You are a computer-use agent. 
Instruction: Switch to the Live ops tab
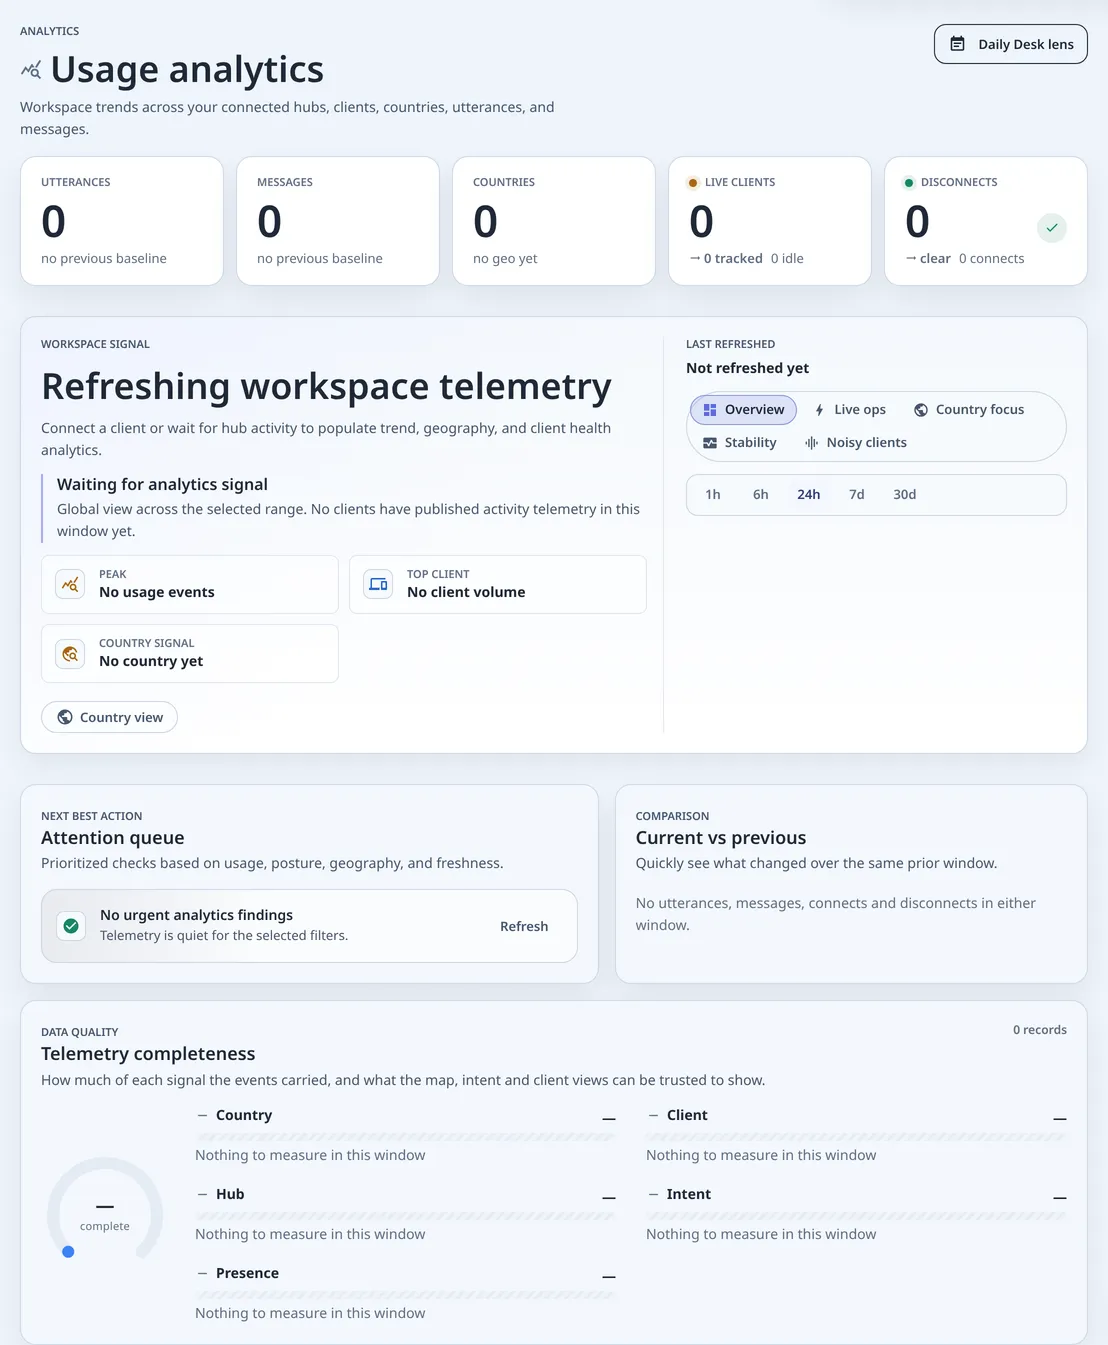850,410
